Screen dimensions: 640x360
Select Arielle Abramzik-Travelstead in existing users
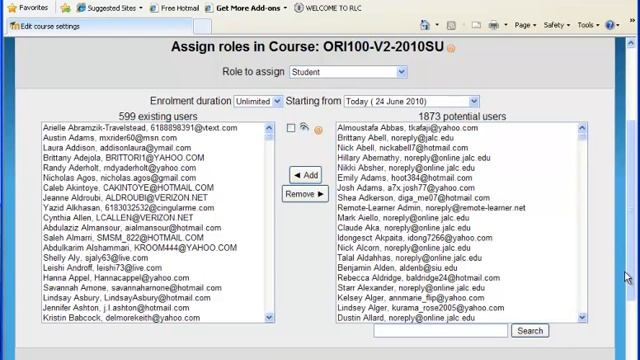(x=153, y=128)
